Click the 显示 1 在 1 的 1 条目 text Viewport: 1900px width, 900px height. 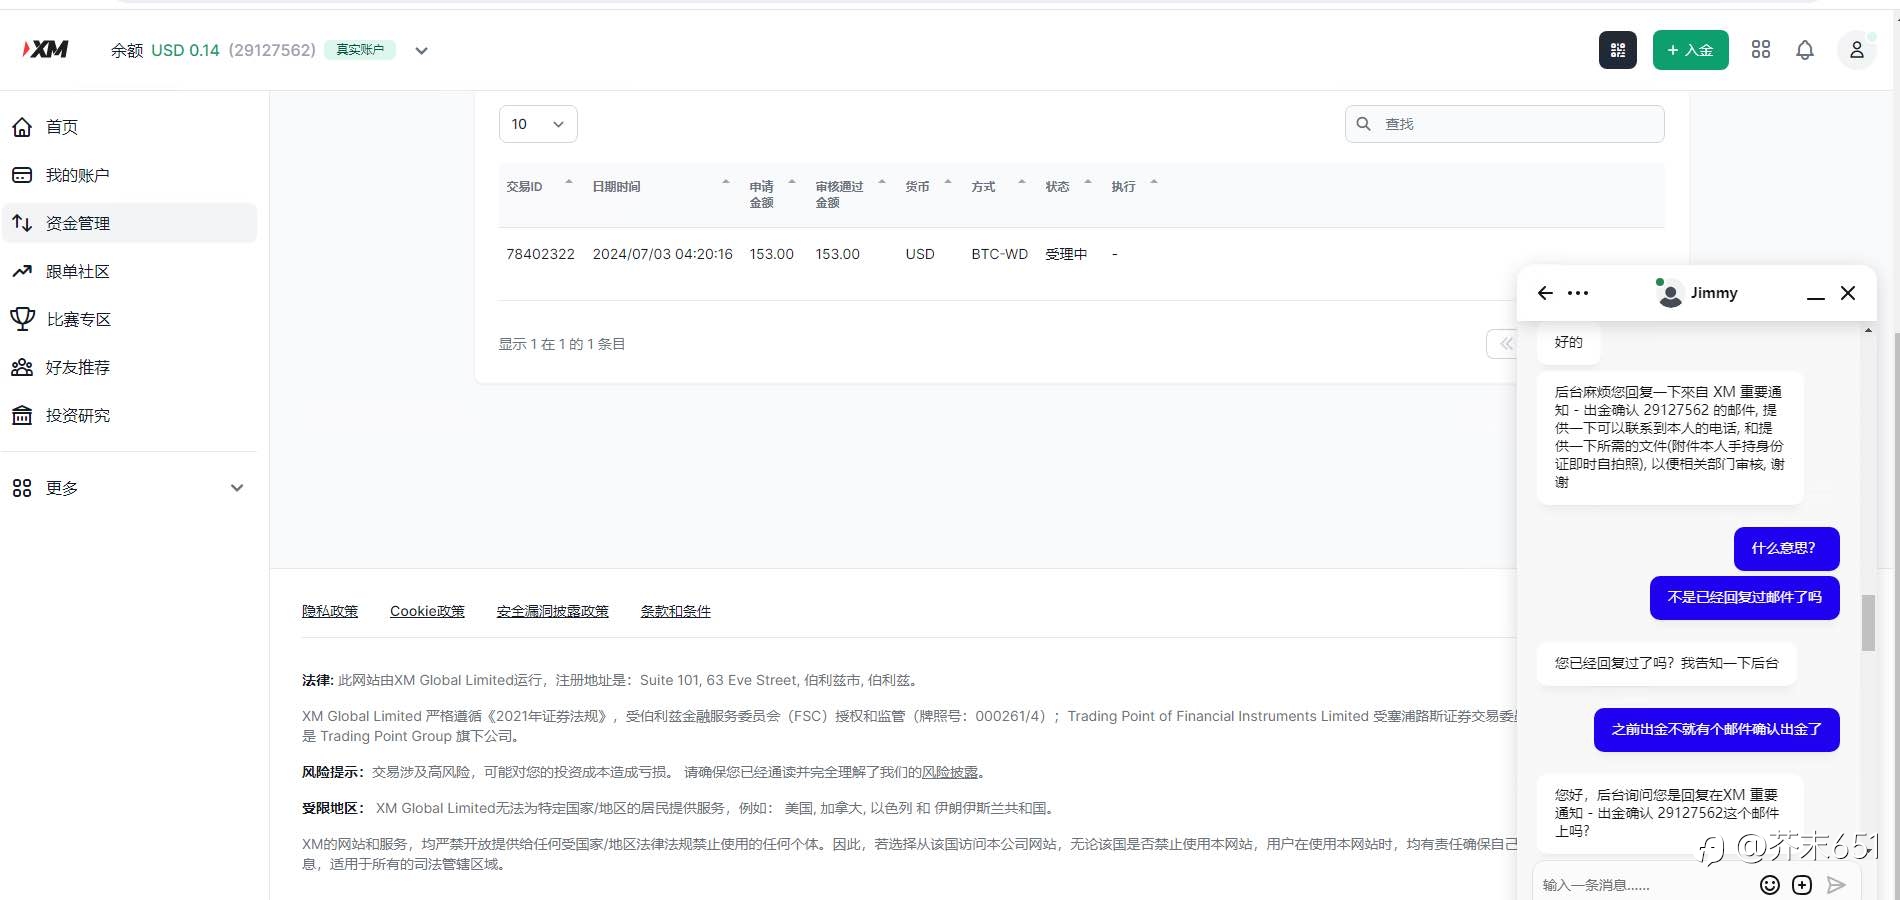562,344
